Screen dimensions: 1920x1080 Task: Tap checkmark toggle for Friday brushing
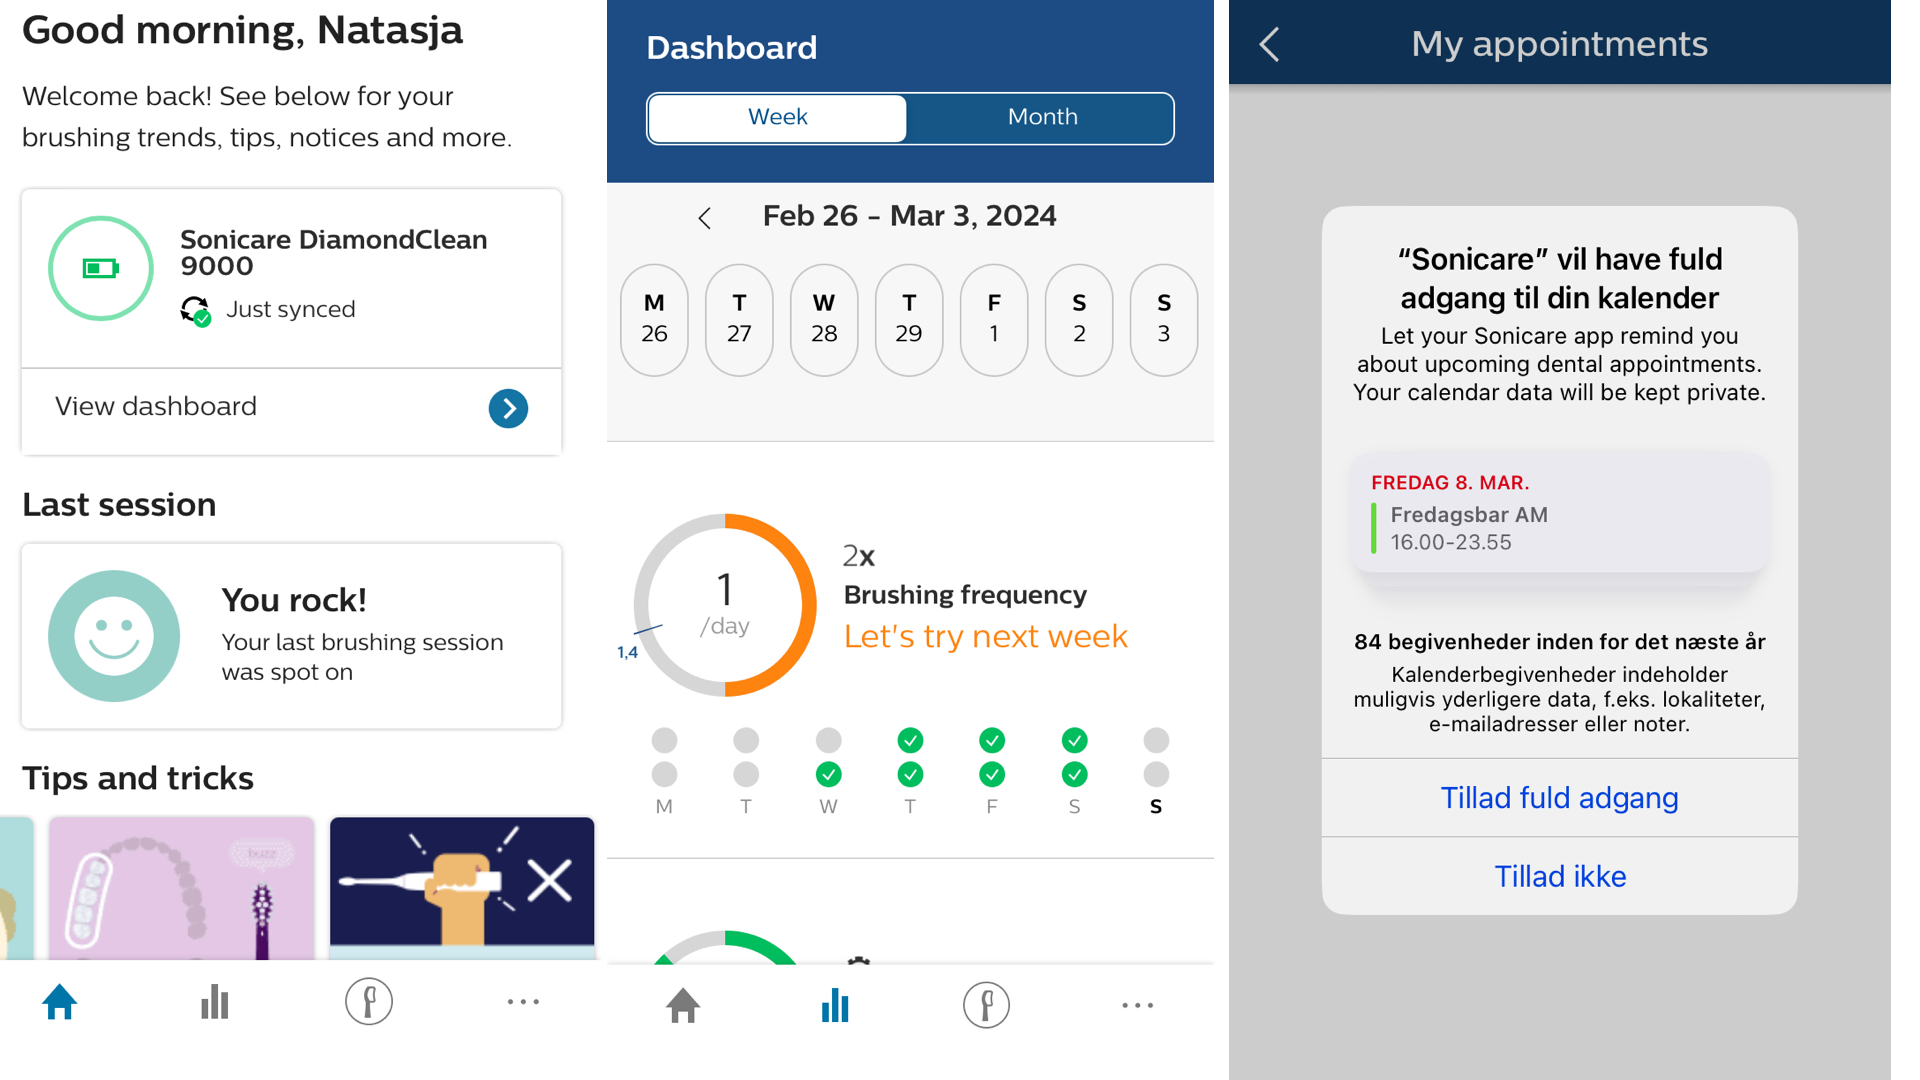point(996,741)
